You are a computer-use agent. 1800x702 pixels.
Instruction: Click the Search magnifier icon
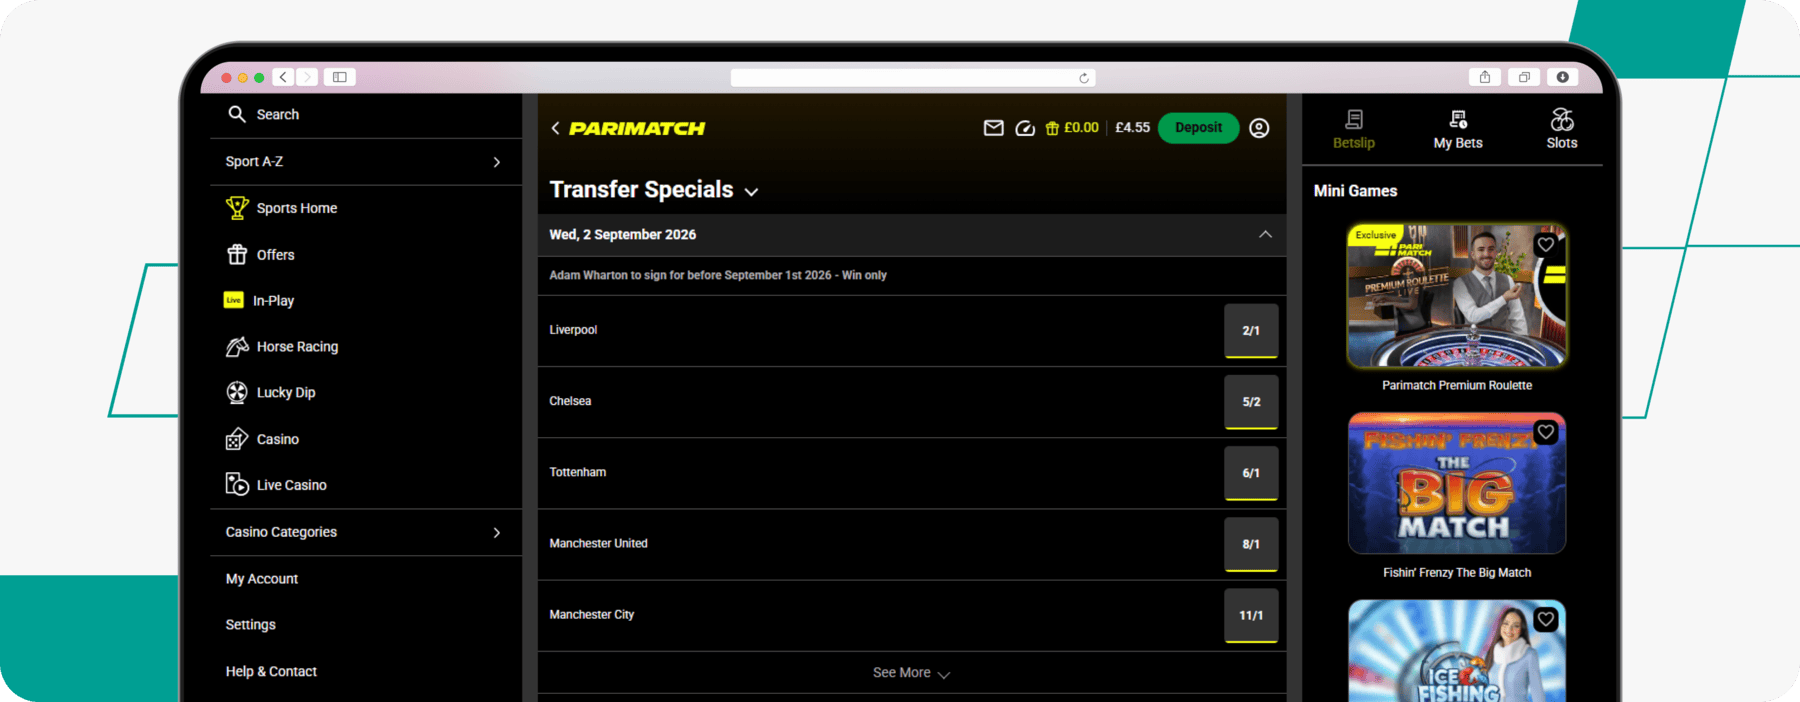(x=237, y=114)
